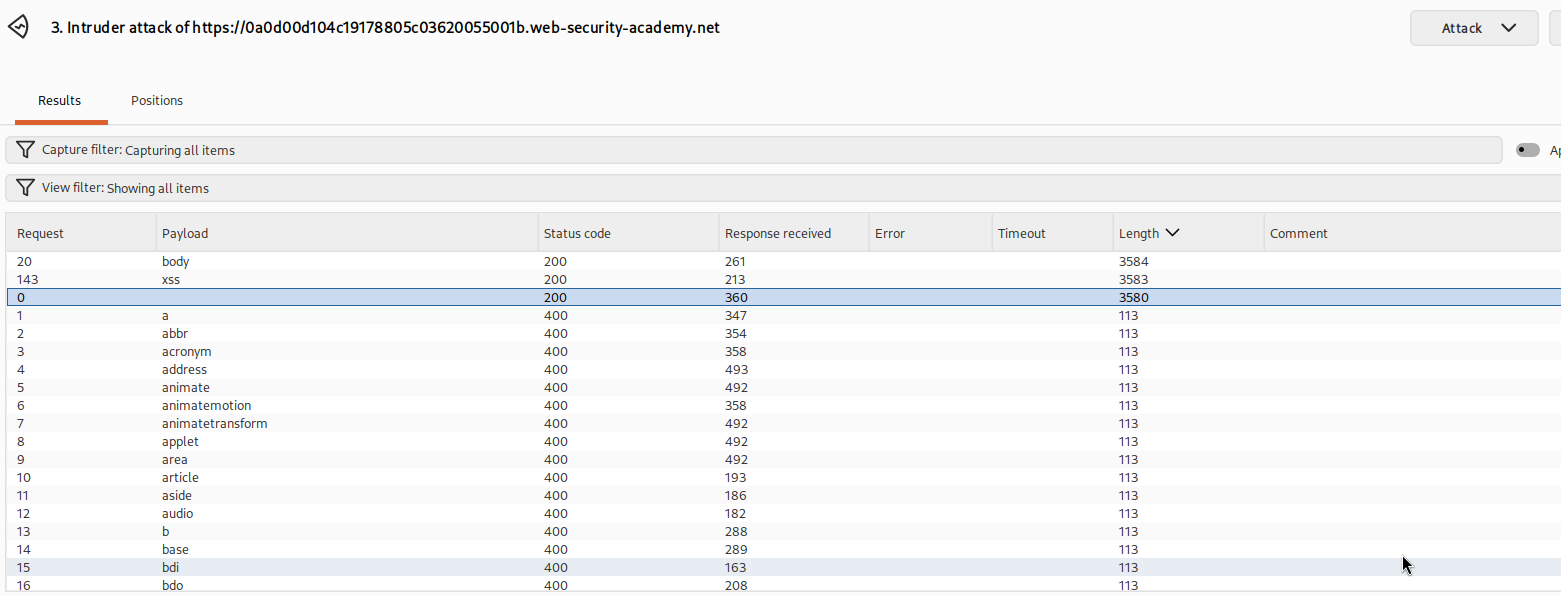Select the row with payload "area"
Viewport: 1561px width, 596px height.
click(783, 460)
